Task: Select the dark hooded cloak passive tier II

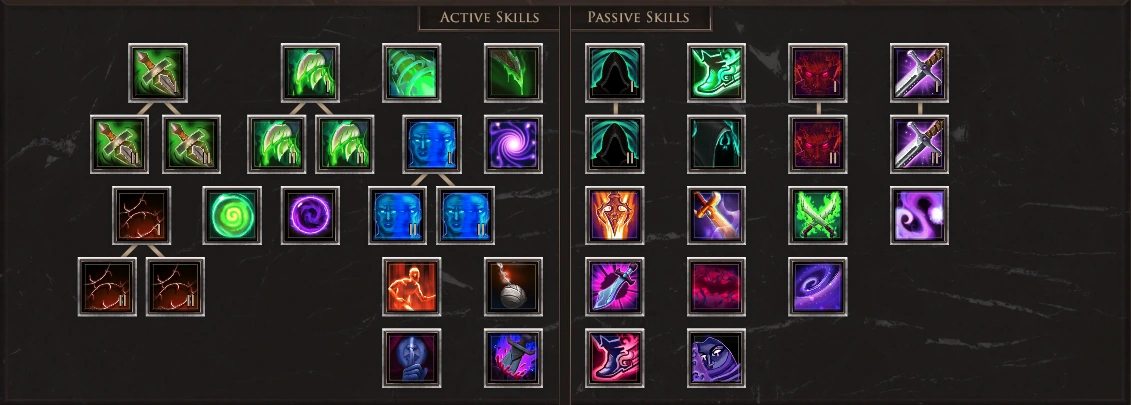Action: [615, 144]
